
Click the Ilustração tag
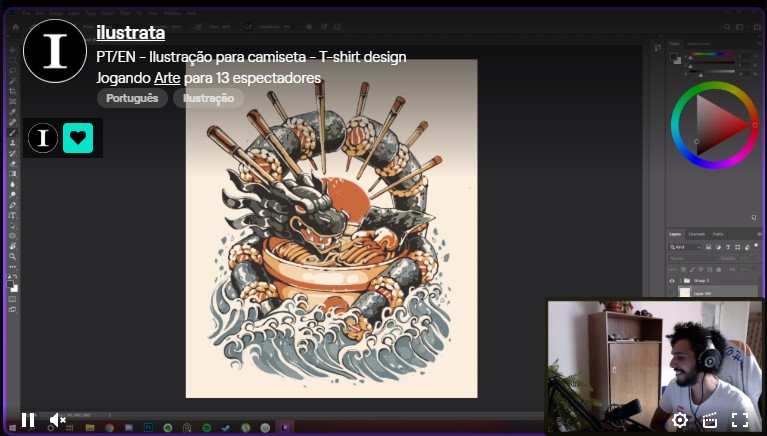tap(208, 98)
